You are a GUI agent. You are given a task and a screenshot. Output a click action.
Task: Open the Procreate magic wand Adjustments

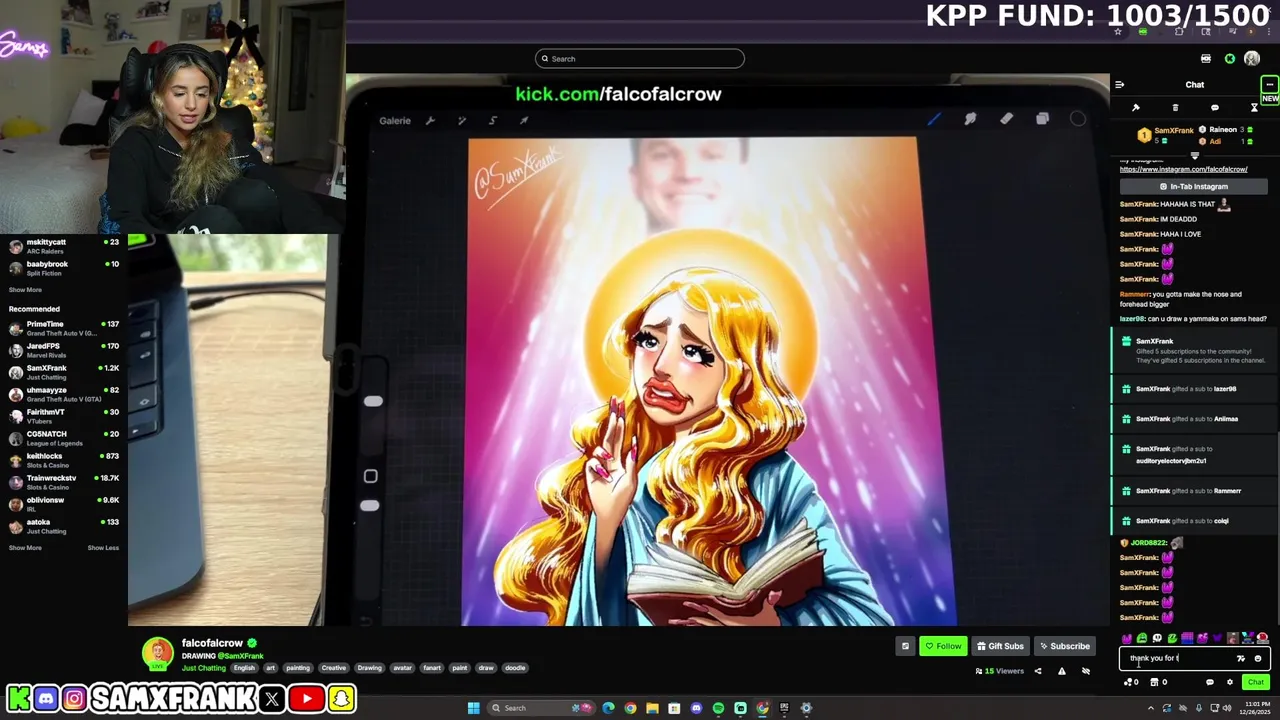(462, 121)
